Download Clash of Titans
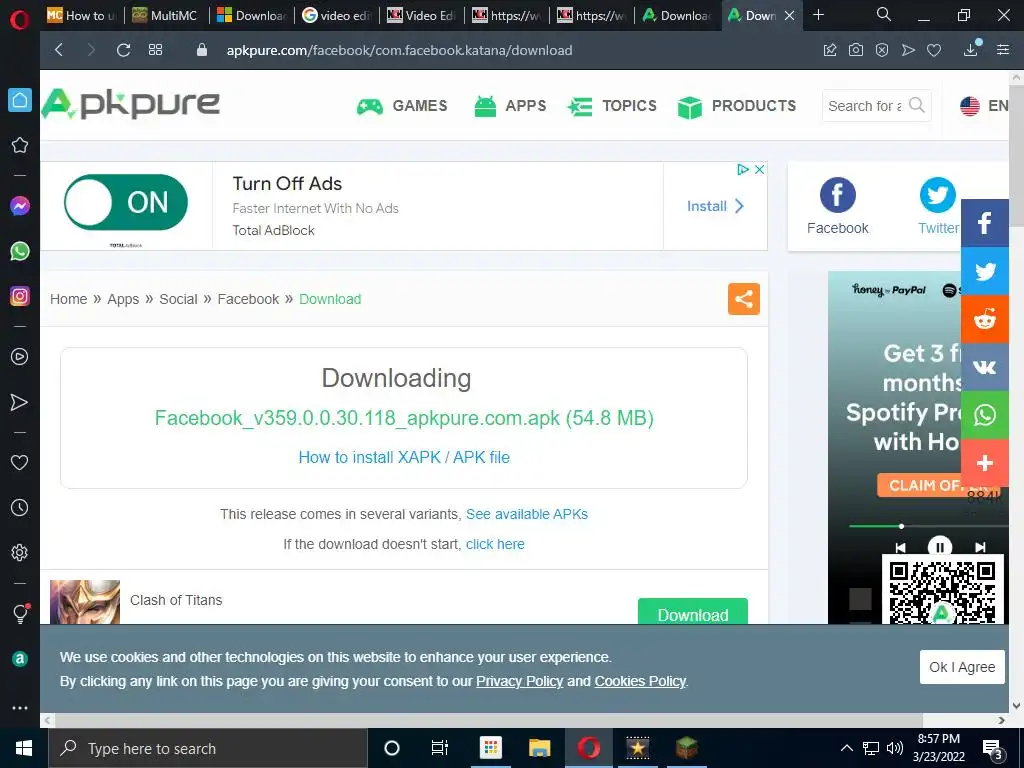 point(693,611)
